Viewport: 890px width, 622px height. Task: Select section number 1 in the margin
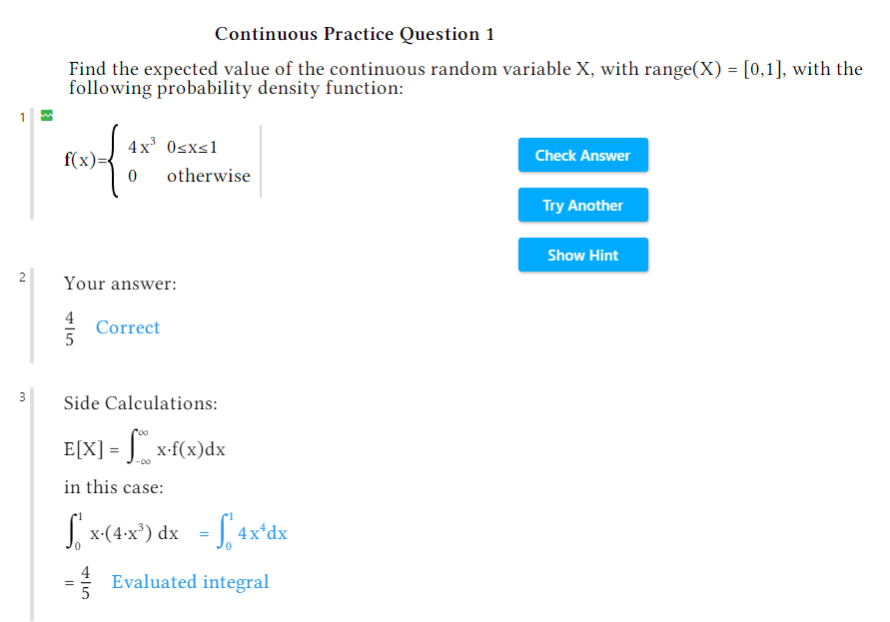(x=21, y=117)
